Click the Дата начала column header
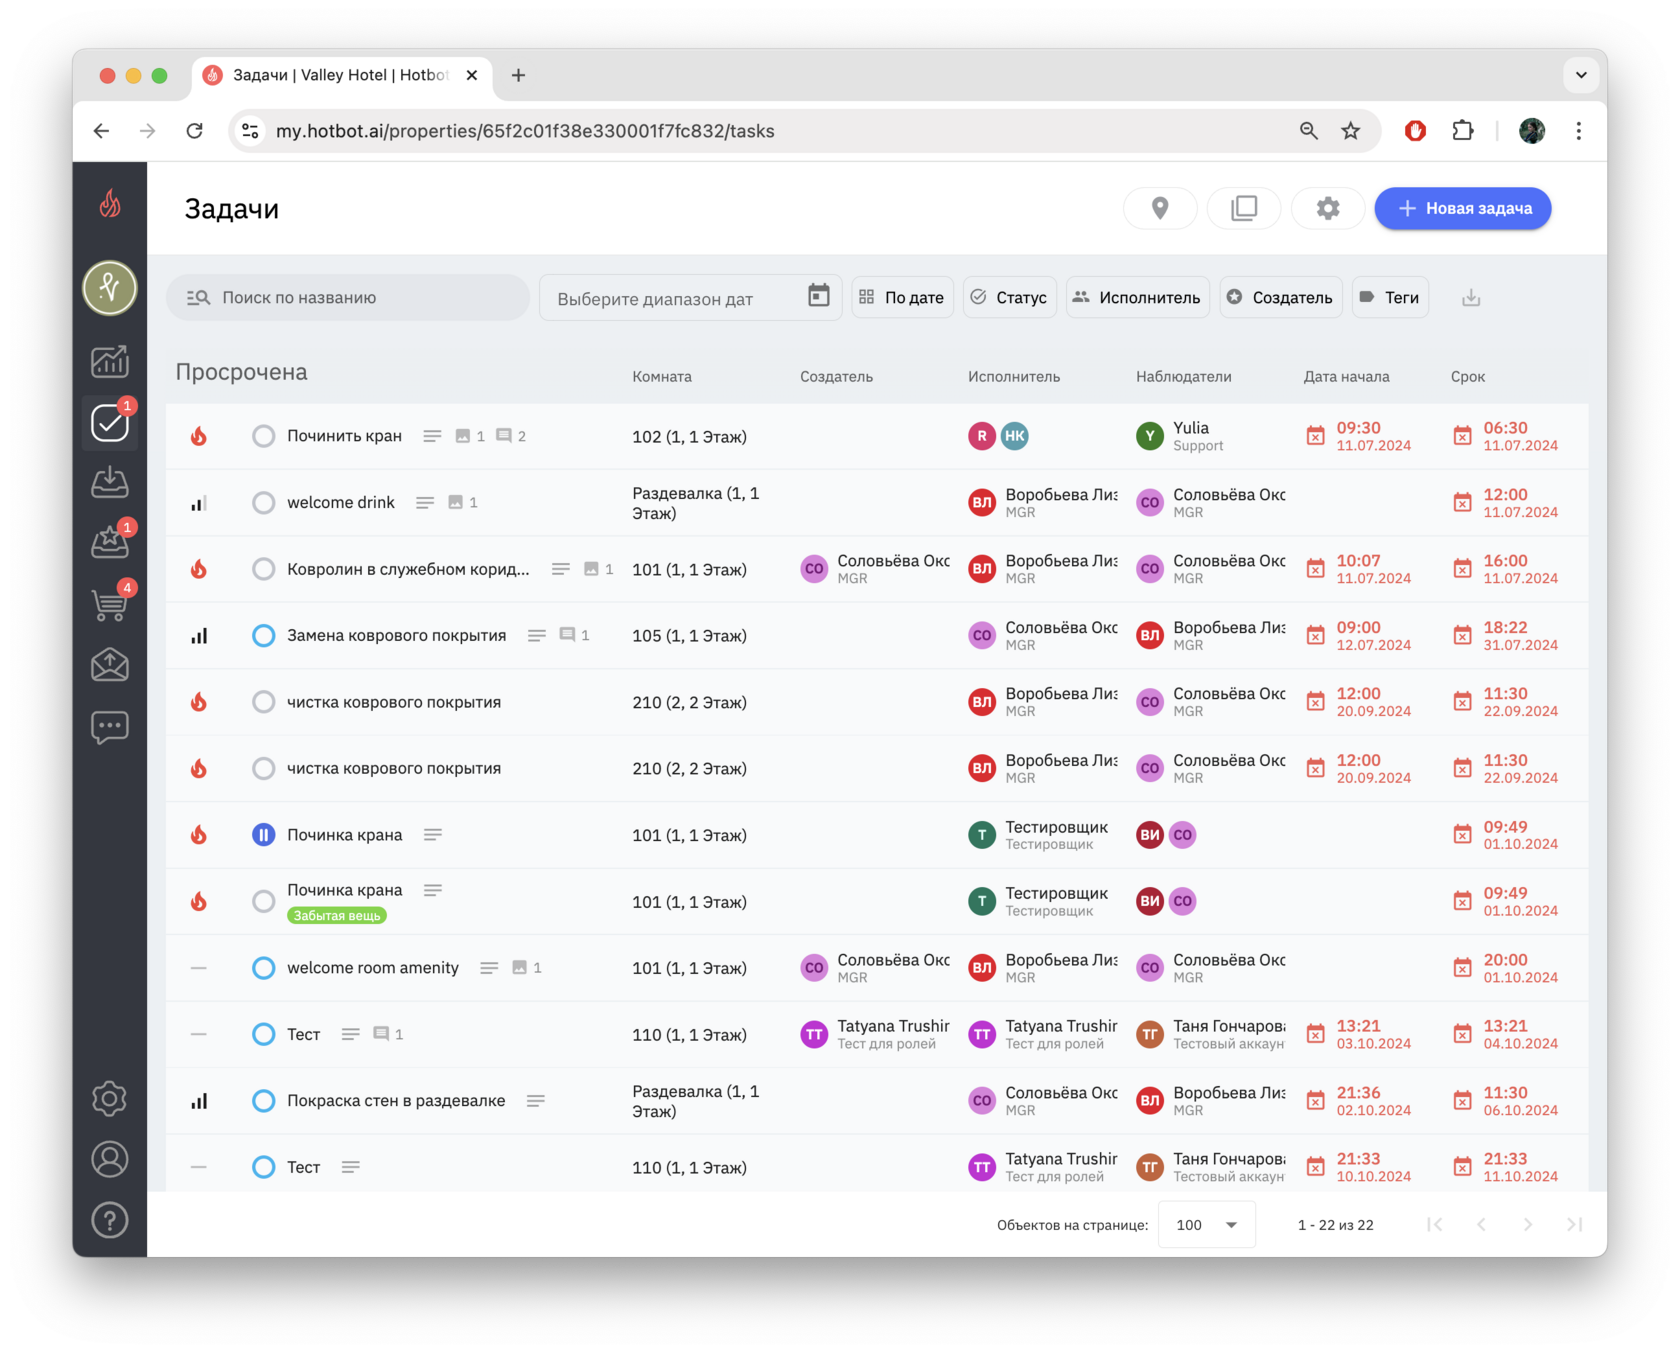 click(1346, 377)
